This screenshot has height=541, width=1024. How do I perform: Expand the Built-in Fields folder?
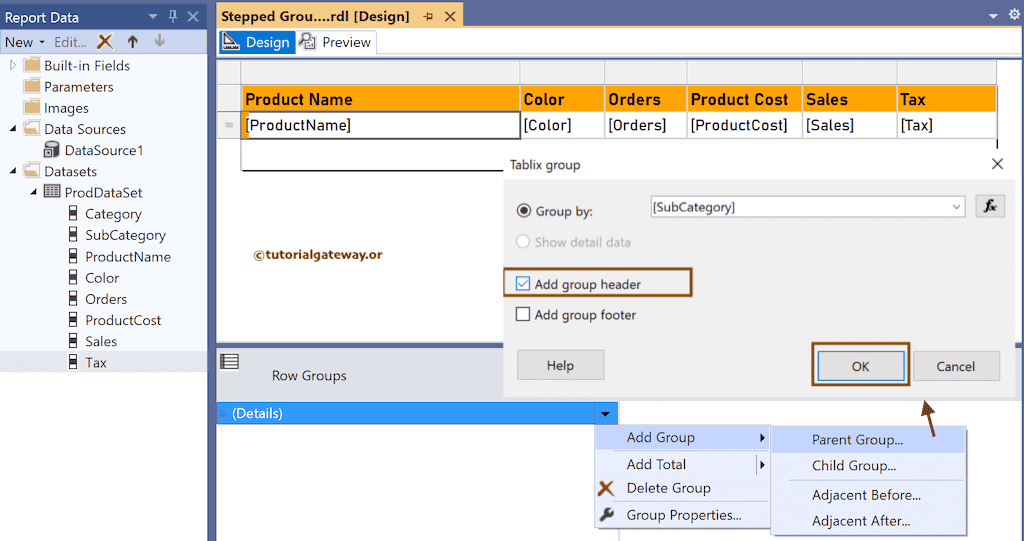click(x=12, y=65)
